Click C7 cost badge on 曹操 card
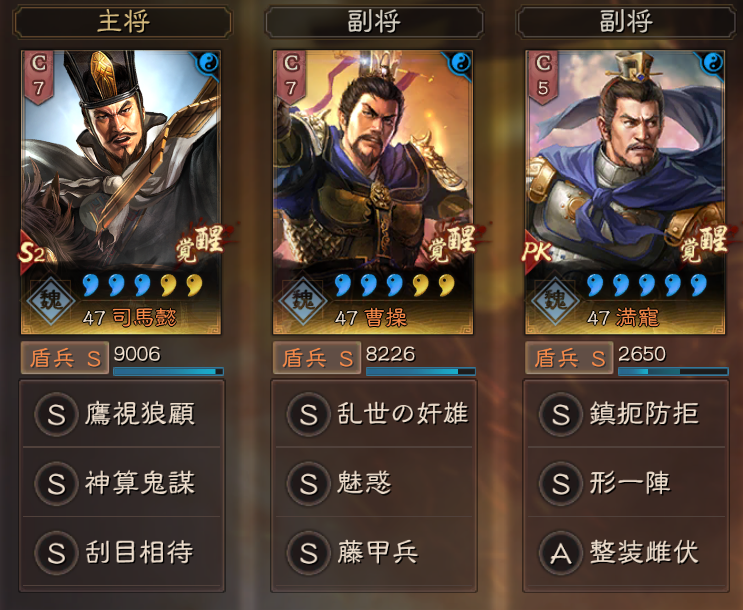Screen dimensions: 743x610 click(x=290, y=76)
